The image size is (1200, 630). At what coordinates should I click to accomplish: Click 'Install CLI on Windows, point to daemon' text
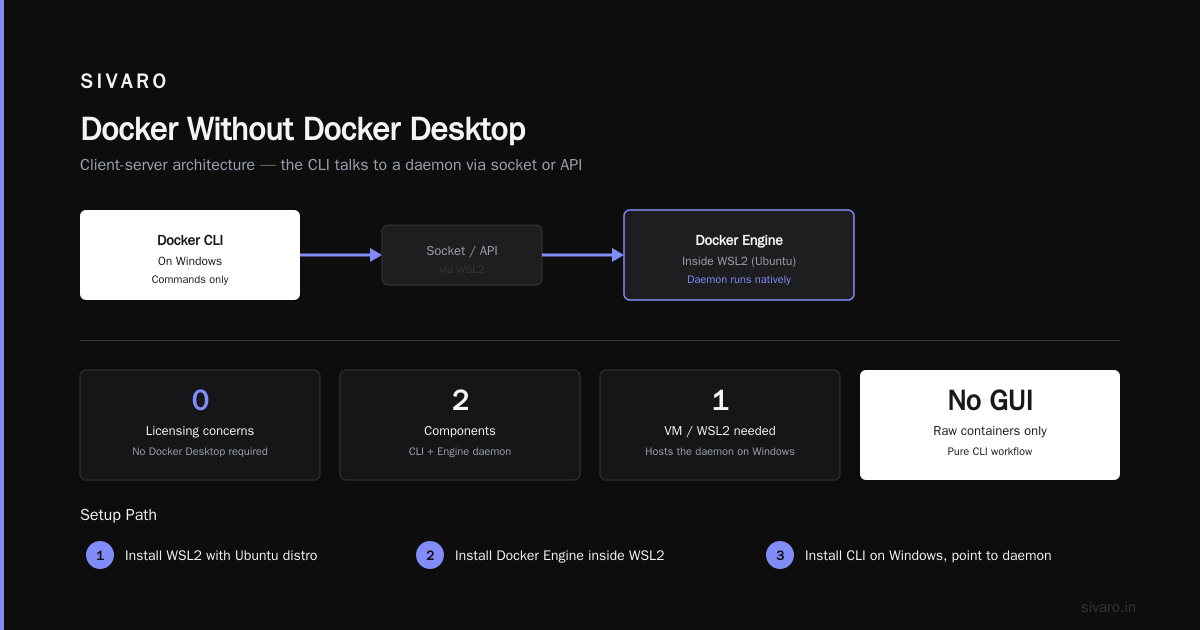pyautogui.click(x=928, y=555)
